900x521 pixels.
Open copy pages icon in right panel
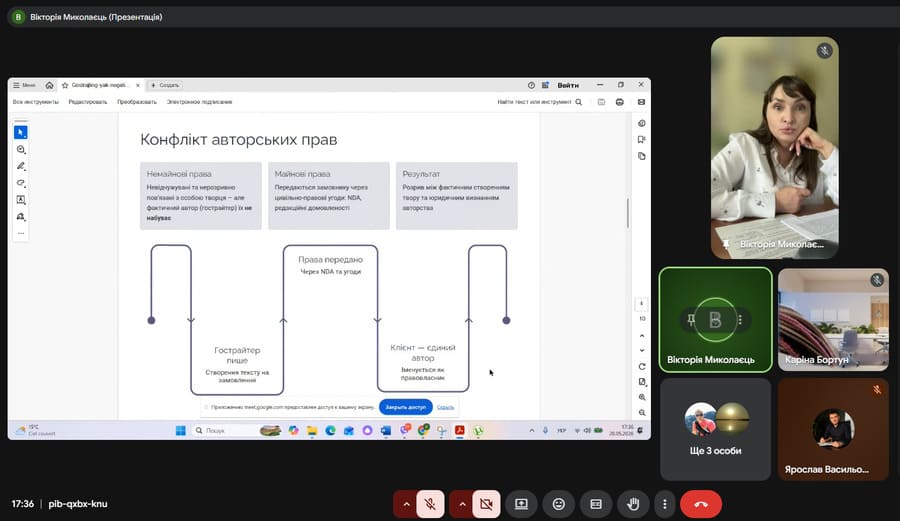coord(642,156)
